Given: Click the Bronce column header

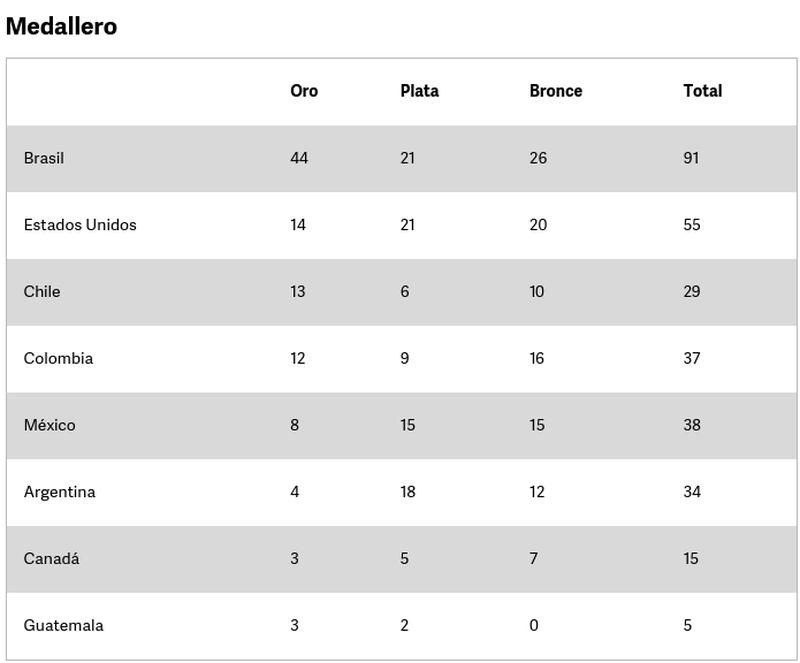Looking at the screenshot, I should 555,91.
